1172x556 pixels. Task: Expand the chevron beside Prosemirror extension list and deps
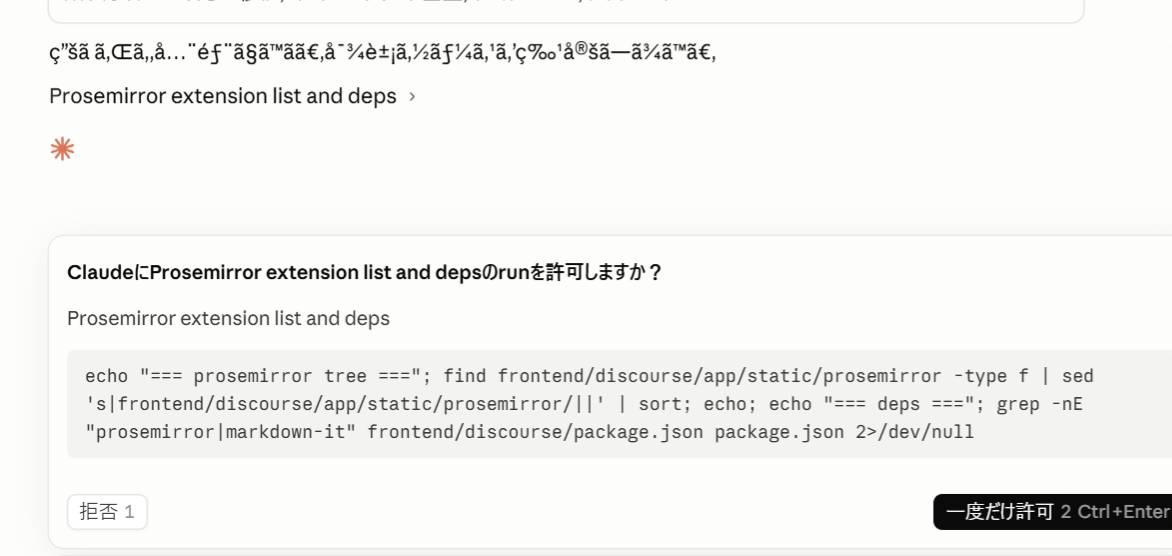click(412, 97)
